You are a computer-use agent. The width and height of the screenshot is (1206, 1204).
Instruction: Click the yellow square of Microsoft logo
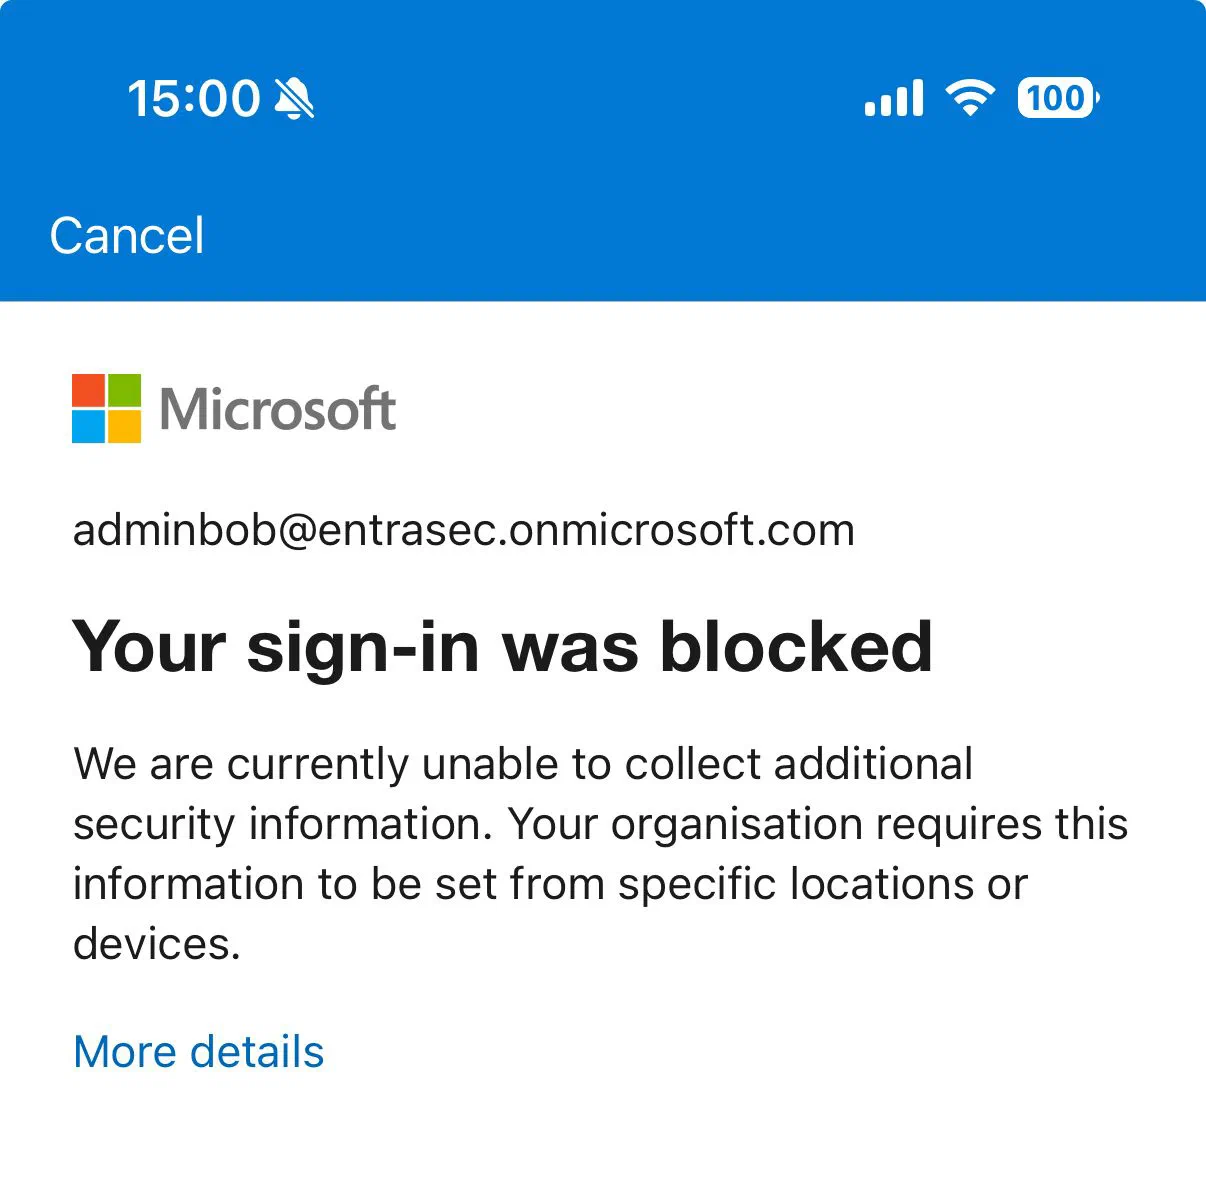[125, 427]
